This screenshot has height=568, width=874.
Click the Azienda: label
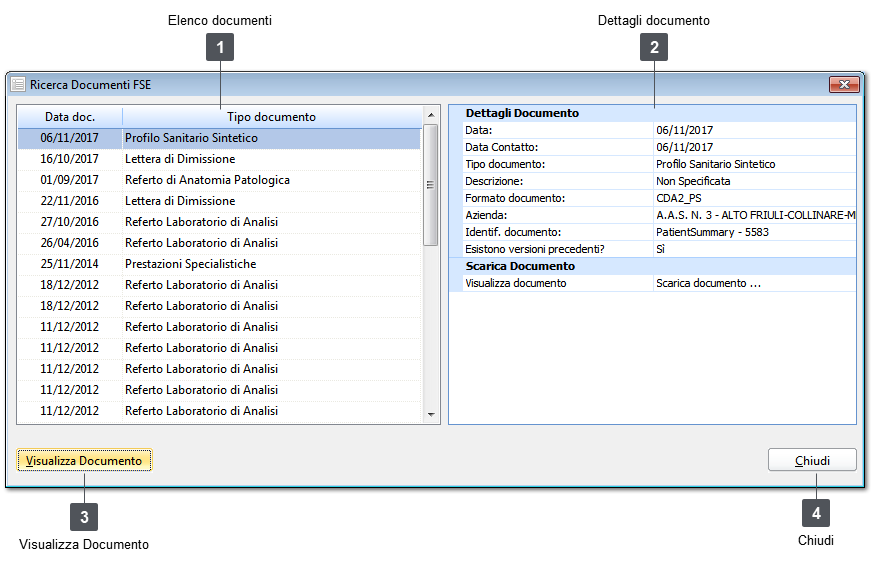[x=486, y=215]
